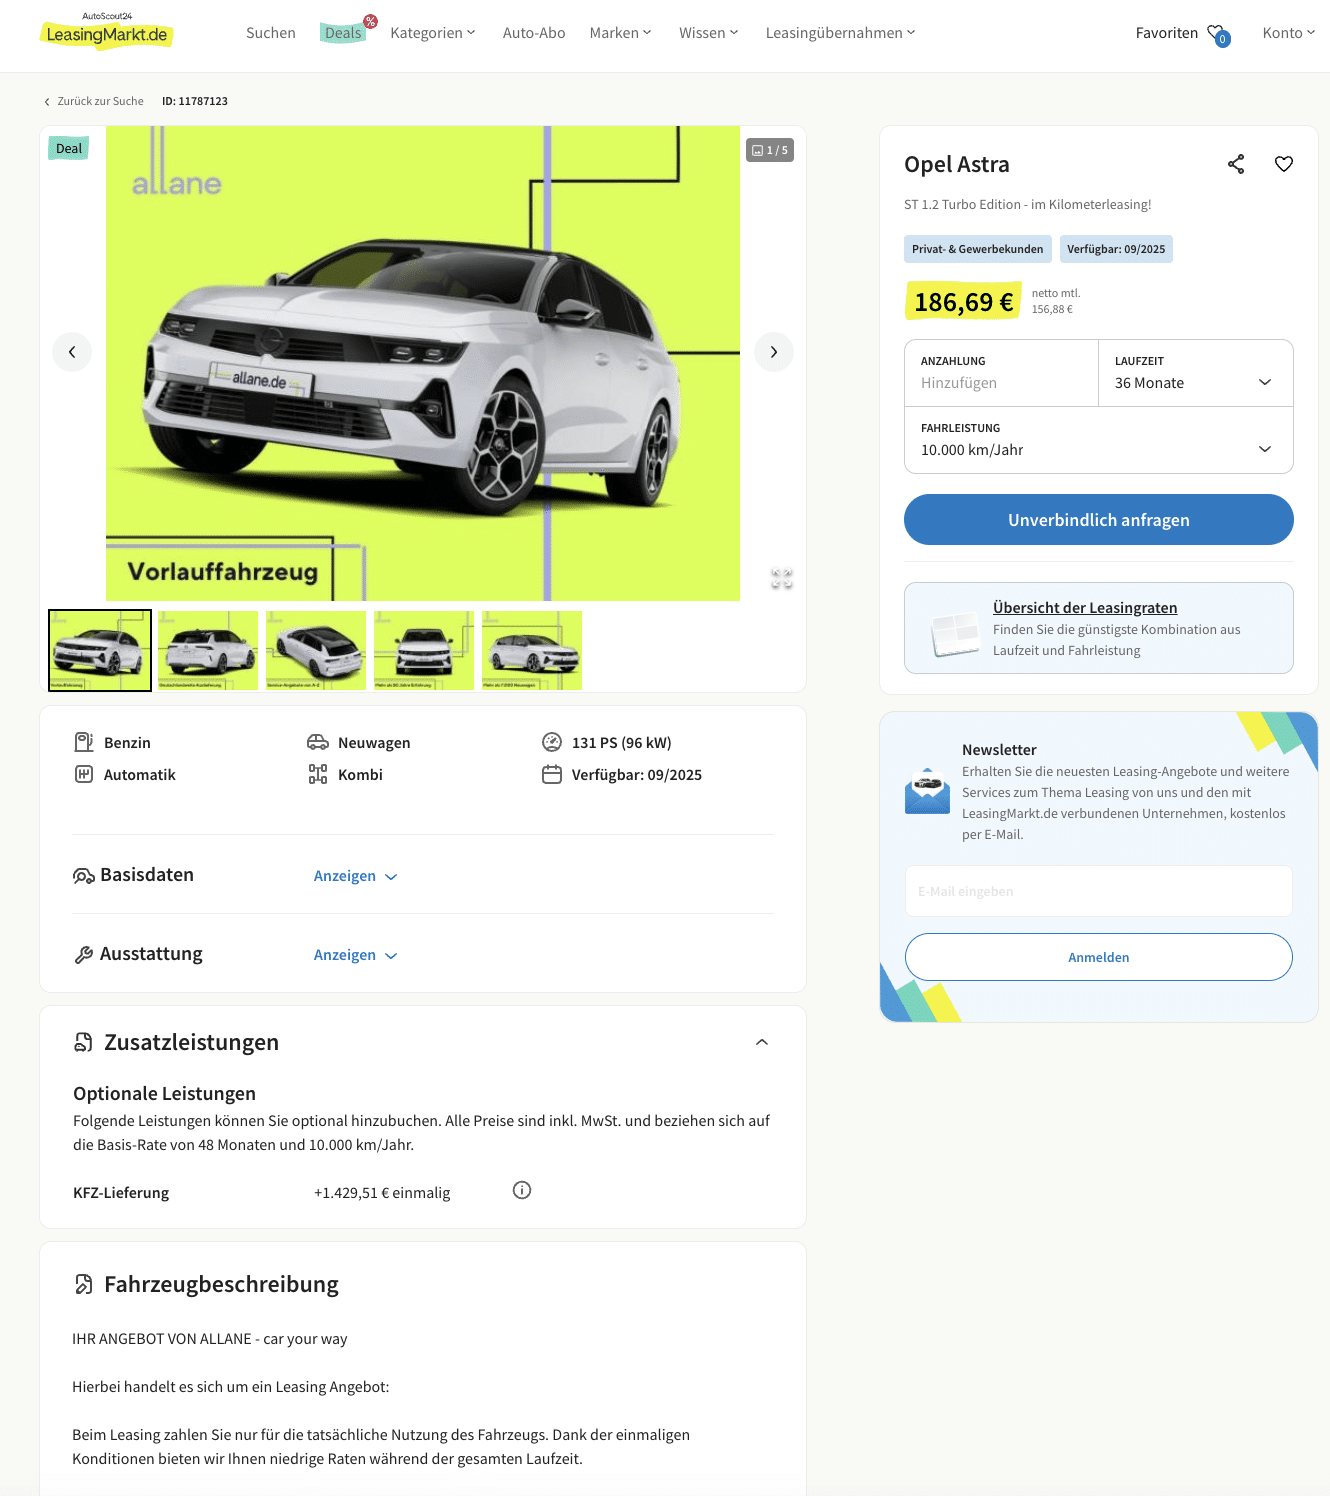Show next car image with right arrow
Screen dimensions: 1330x1496
click(x=774, y=352)
